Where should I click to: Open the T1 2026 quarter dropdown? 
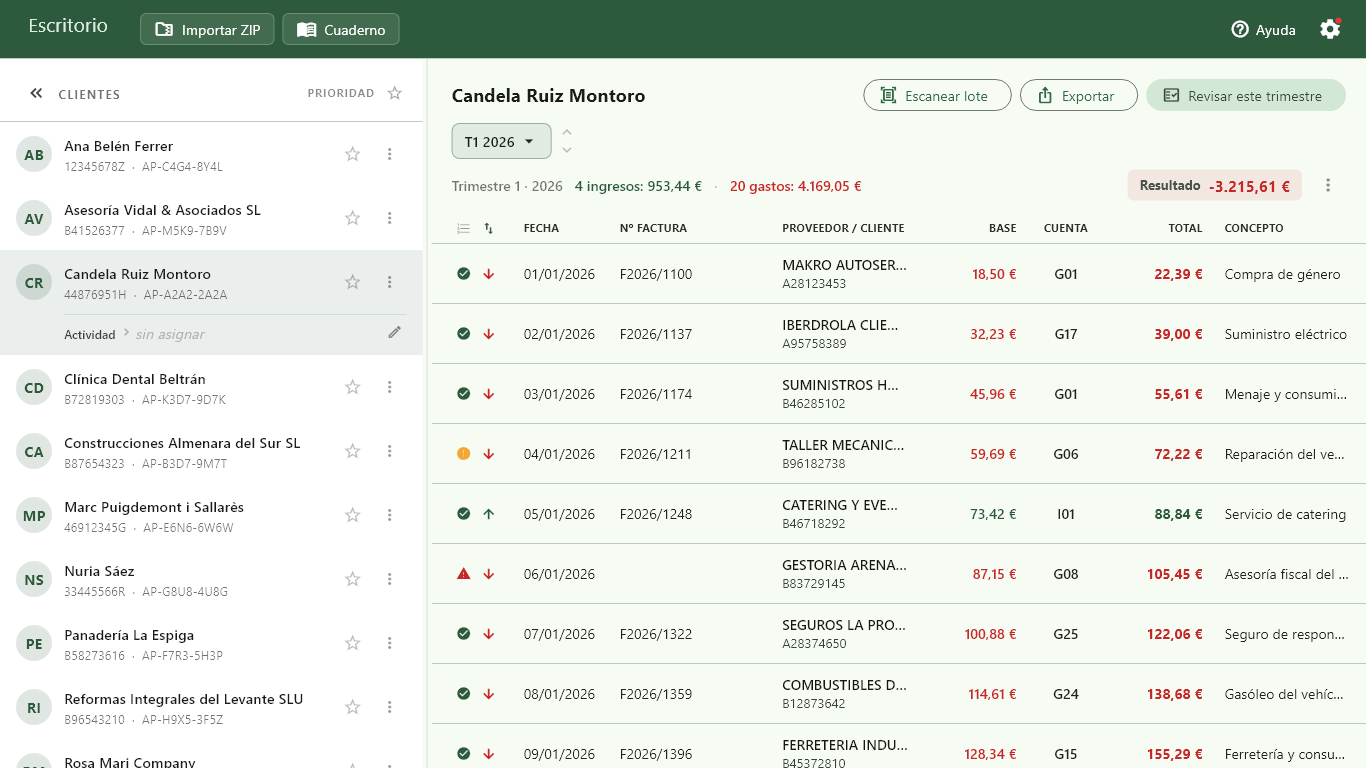point(501,141)
